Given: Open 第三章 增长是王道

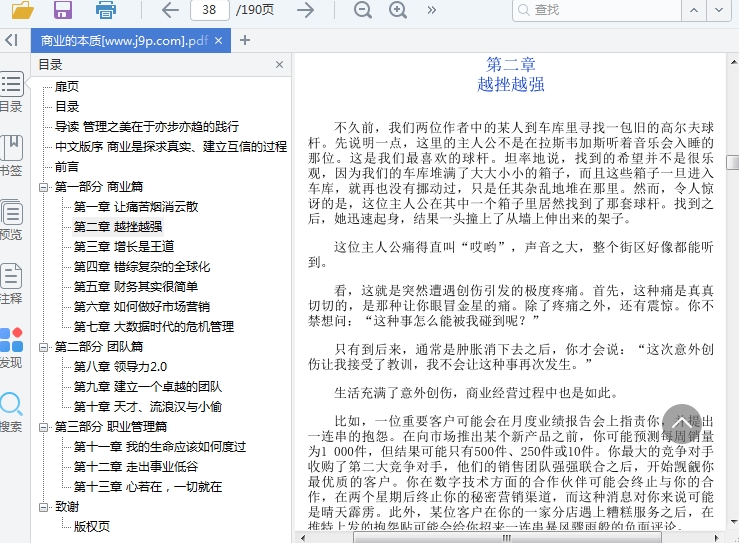Looking at the screenshot, I should pos(124,247).
